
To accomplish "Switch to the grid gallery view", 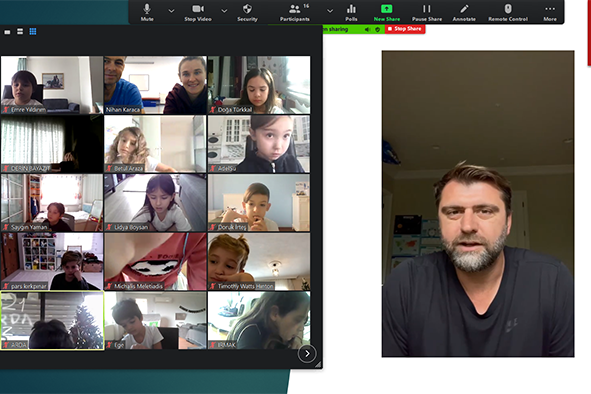I will 33,32.
